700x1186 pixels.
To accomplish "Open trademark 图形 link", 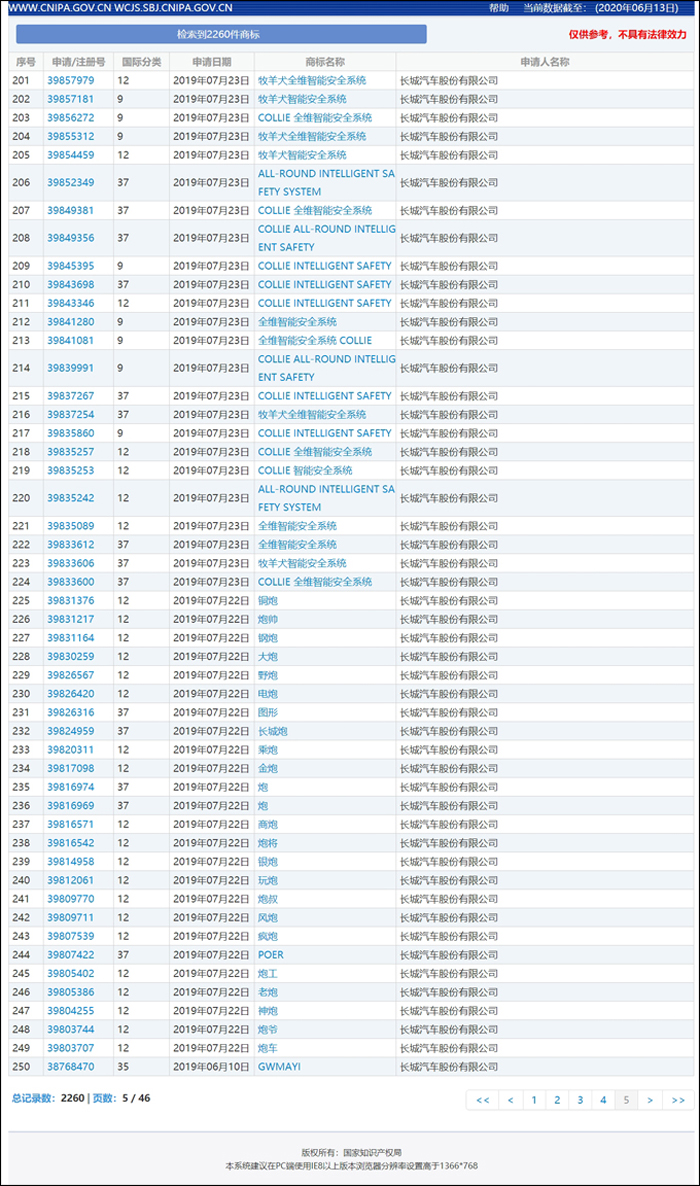I will (x=268, y=713).
